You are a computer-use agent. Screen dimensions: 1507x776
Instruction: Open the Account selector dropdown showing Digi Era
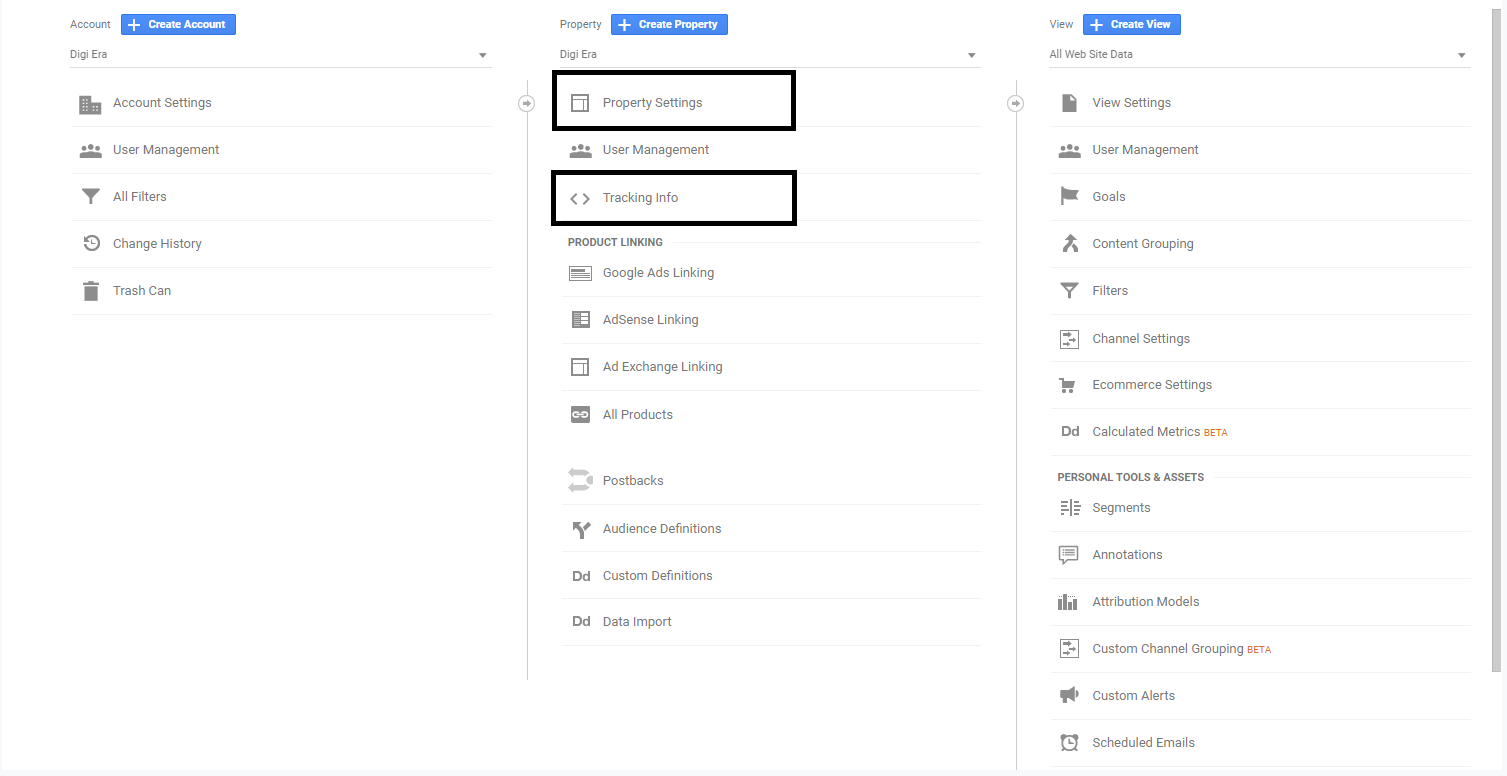click(280, 55)
